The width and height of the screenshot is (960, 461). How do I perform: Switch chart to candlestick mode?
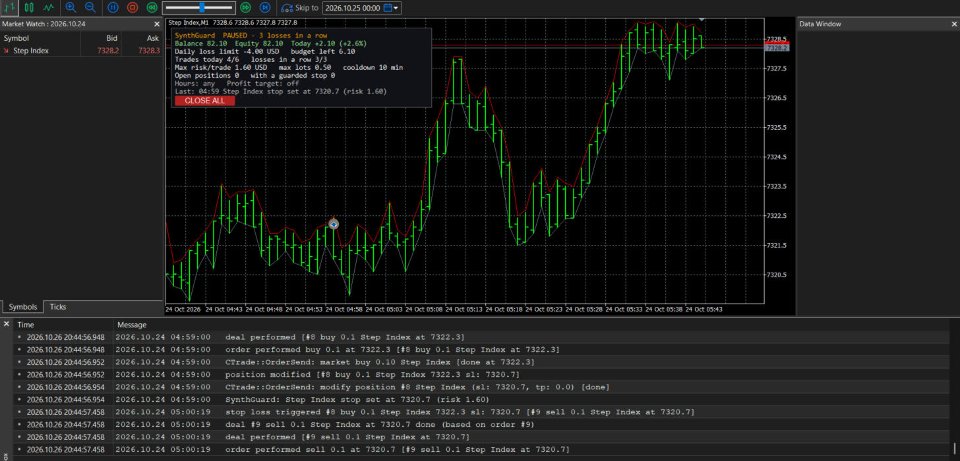29,7
